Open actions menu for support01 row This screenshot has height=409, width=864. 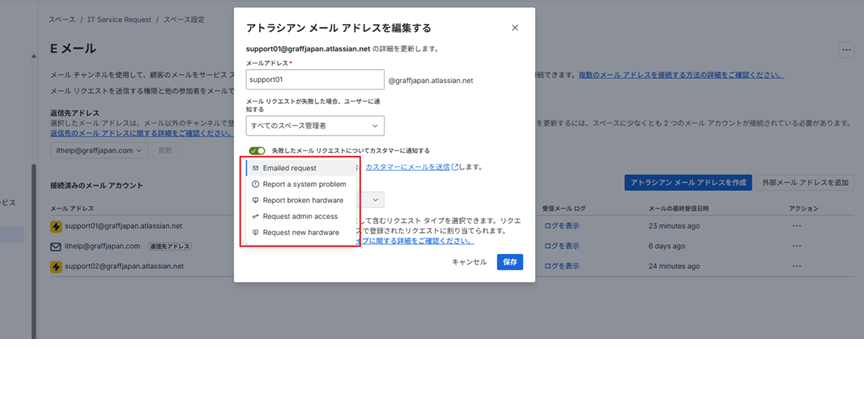(x=796, y=226)
